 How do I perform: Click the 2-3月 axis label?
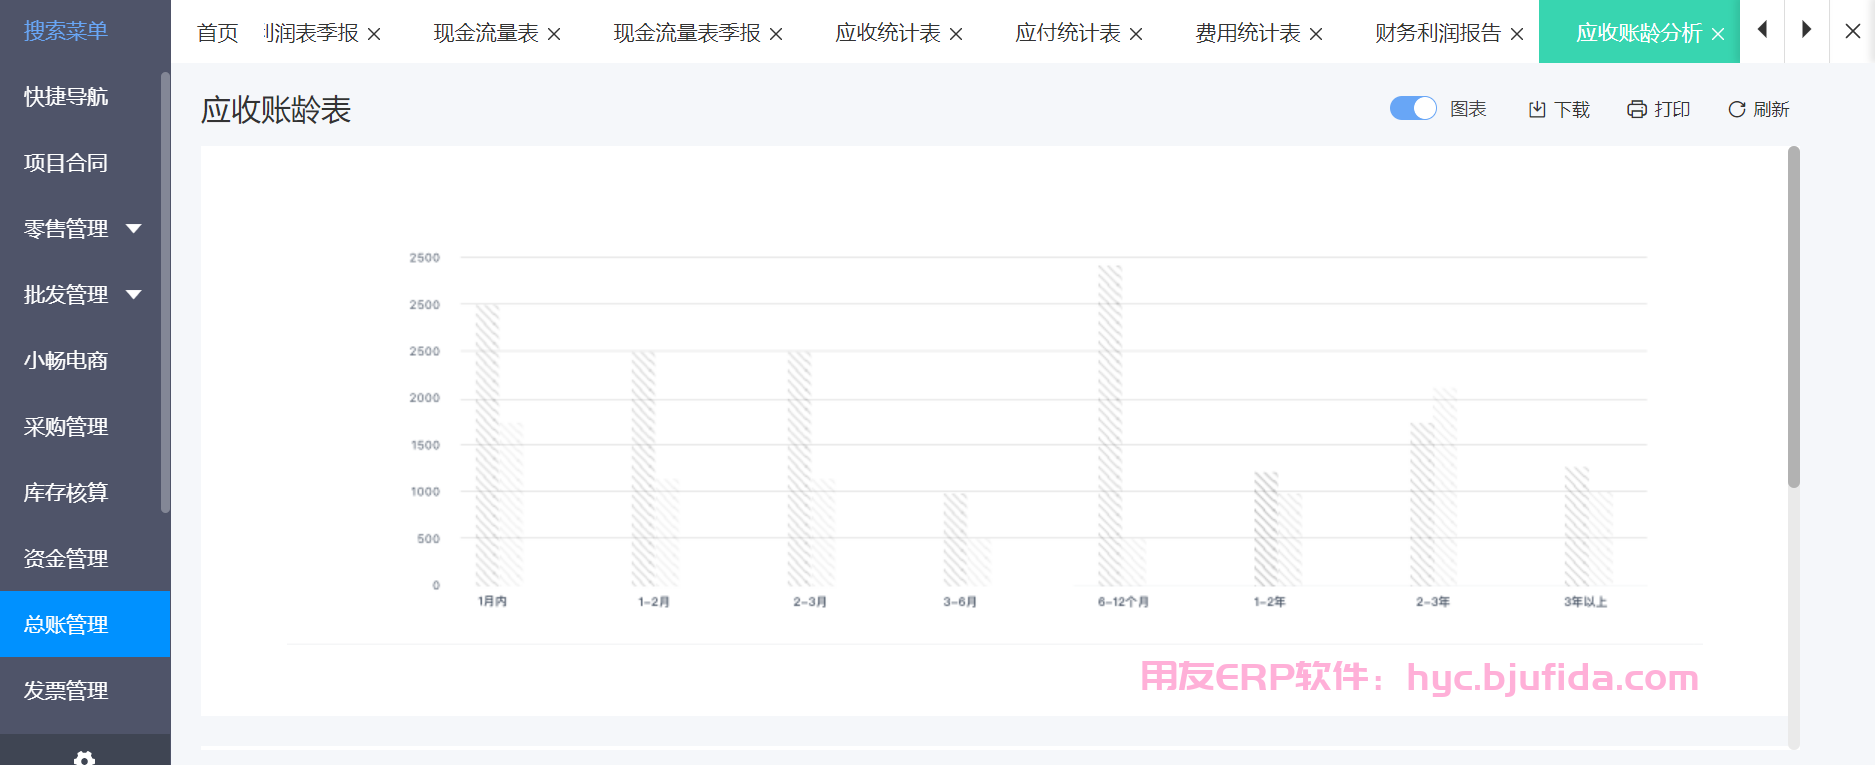point(810,602)
